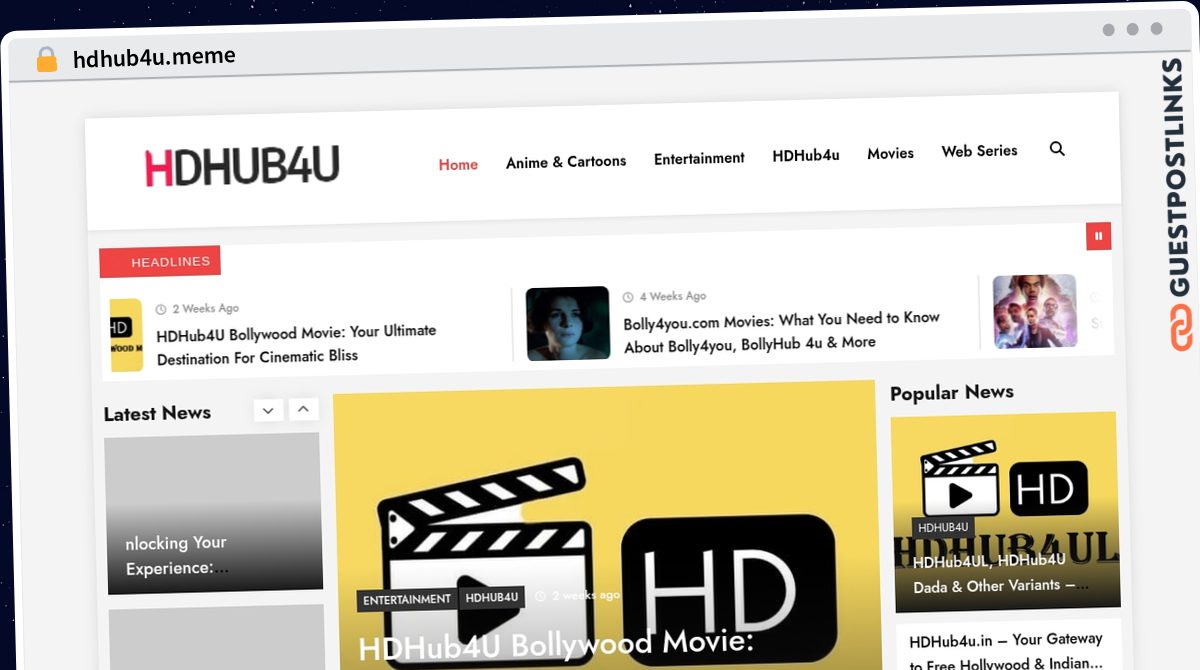1200x670 pixels.
Task: Click the yellow HD headline thumbnail
Action: pyautogui.click(x=126, y=335)
